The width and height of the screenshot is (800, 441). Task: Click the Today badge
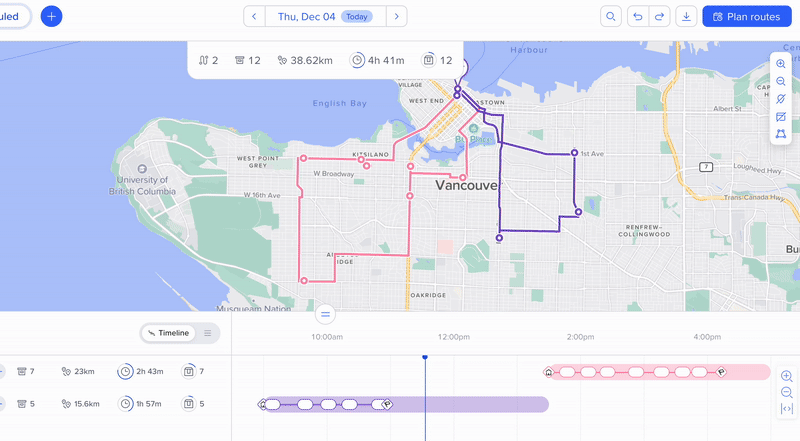357,16
